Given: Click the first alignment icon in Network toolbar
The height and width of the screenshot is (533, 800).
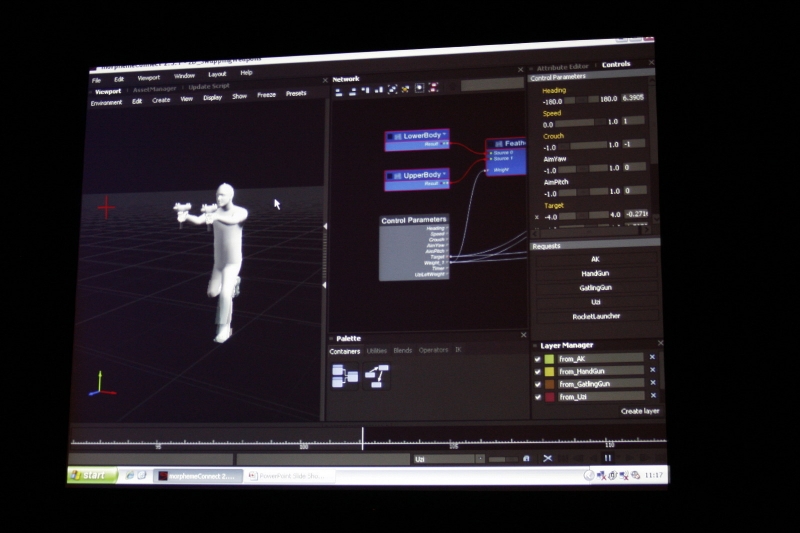Looking at the screenshot, I should [340, 90].
